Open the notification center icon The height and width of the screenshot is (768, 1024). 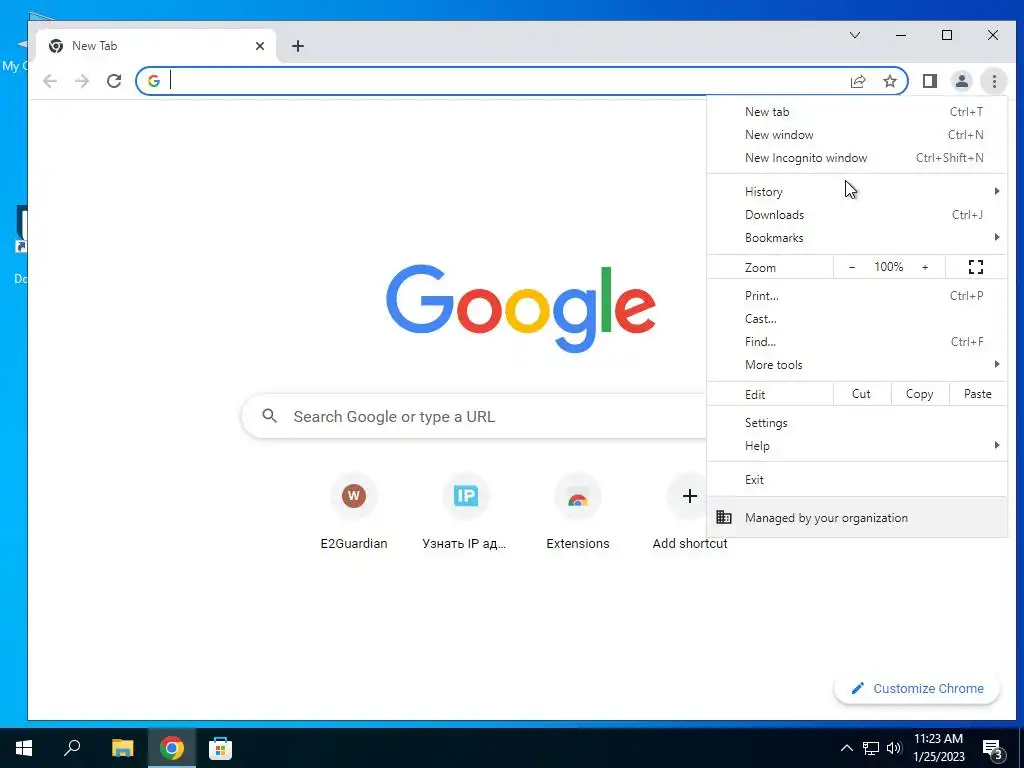(x=993, y=750)
